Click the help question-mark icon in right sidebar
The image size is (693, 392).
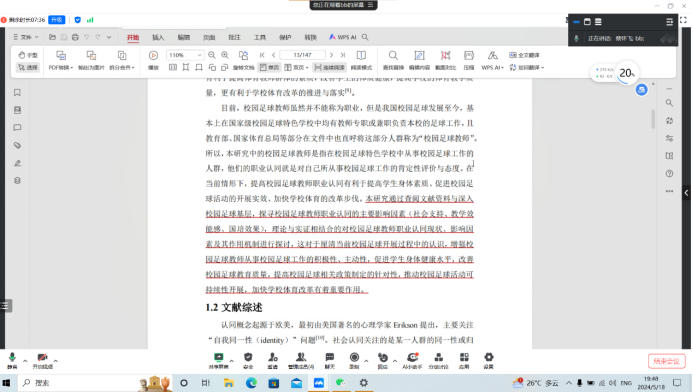click(x=670, y=174)
